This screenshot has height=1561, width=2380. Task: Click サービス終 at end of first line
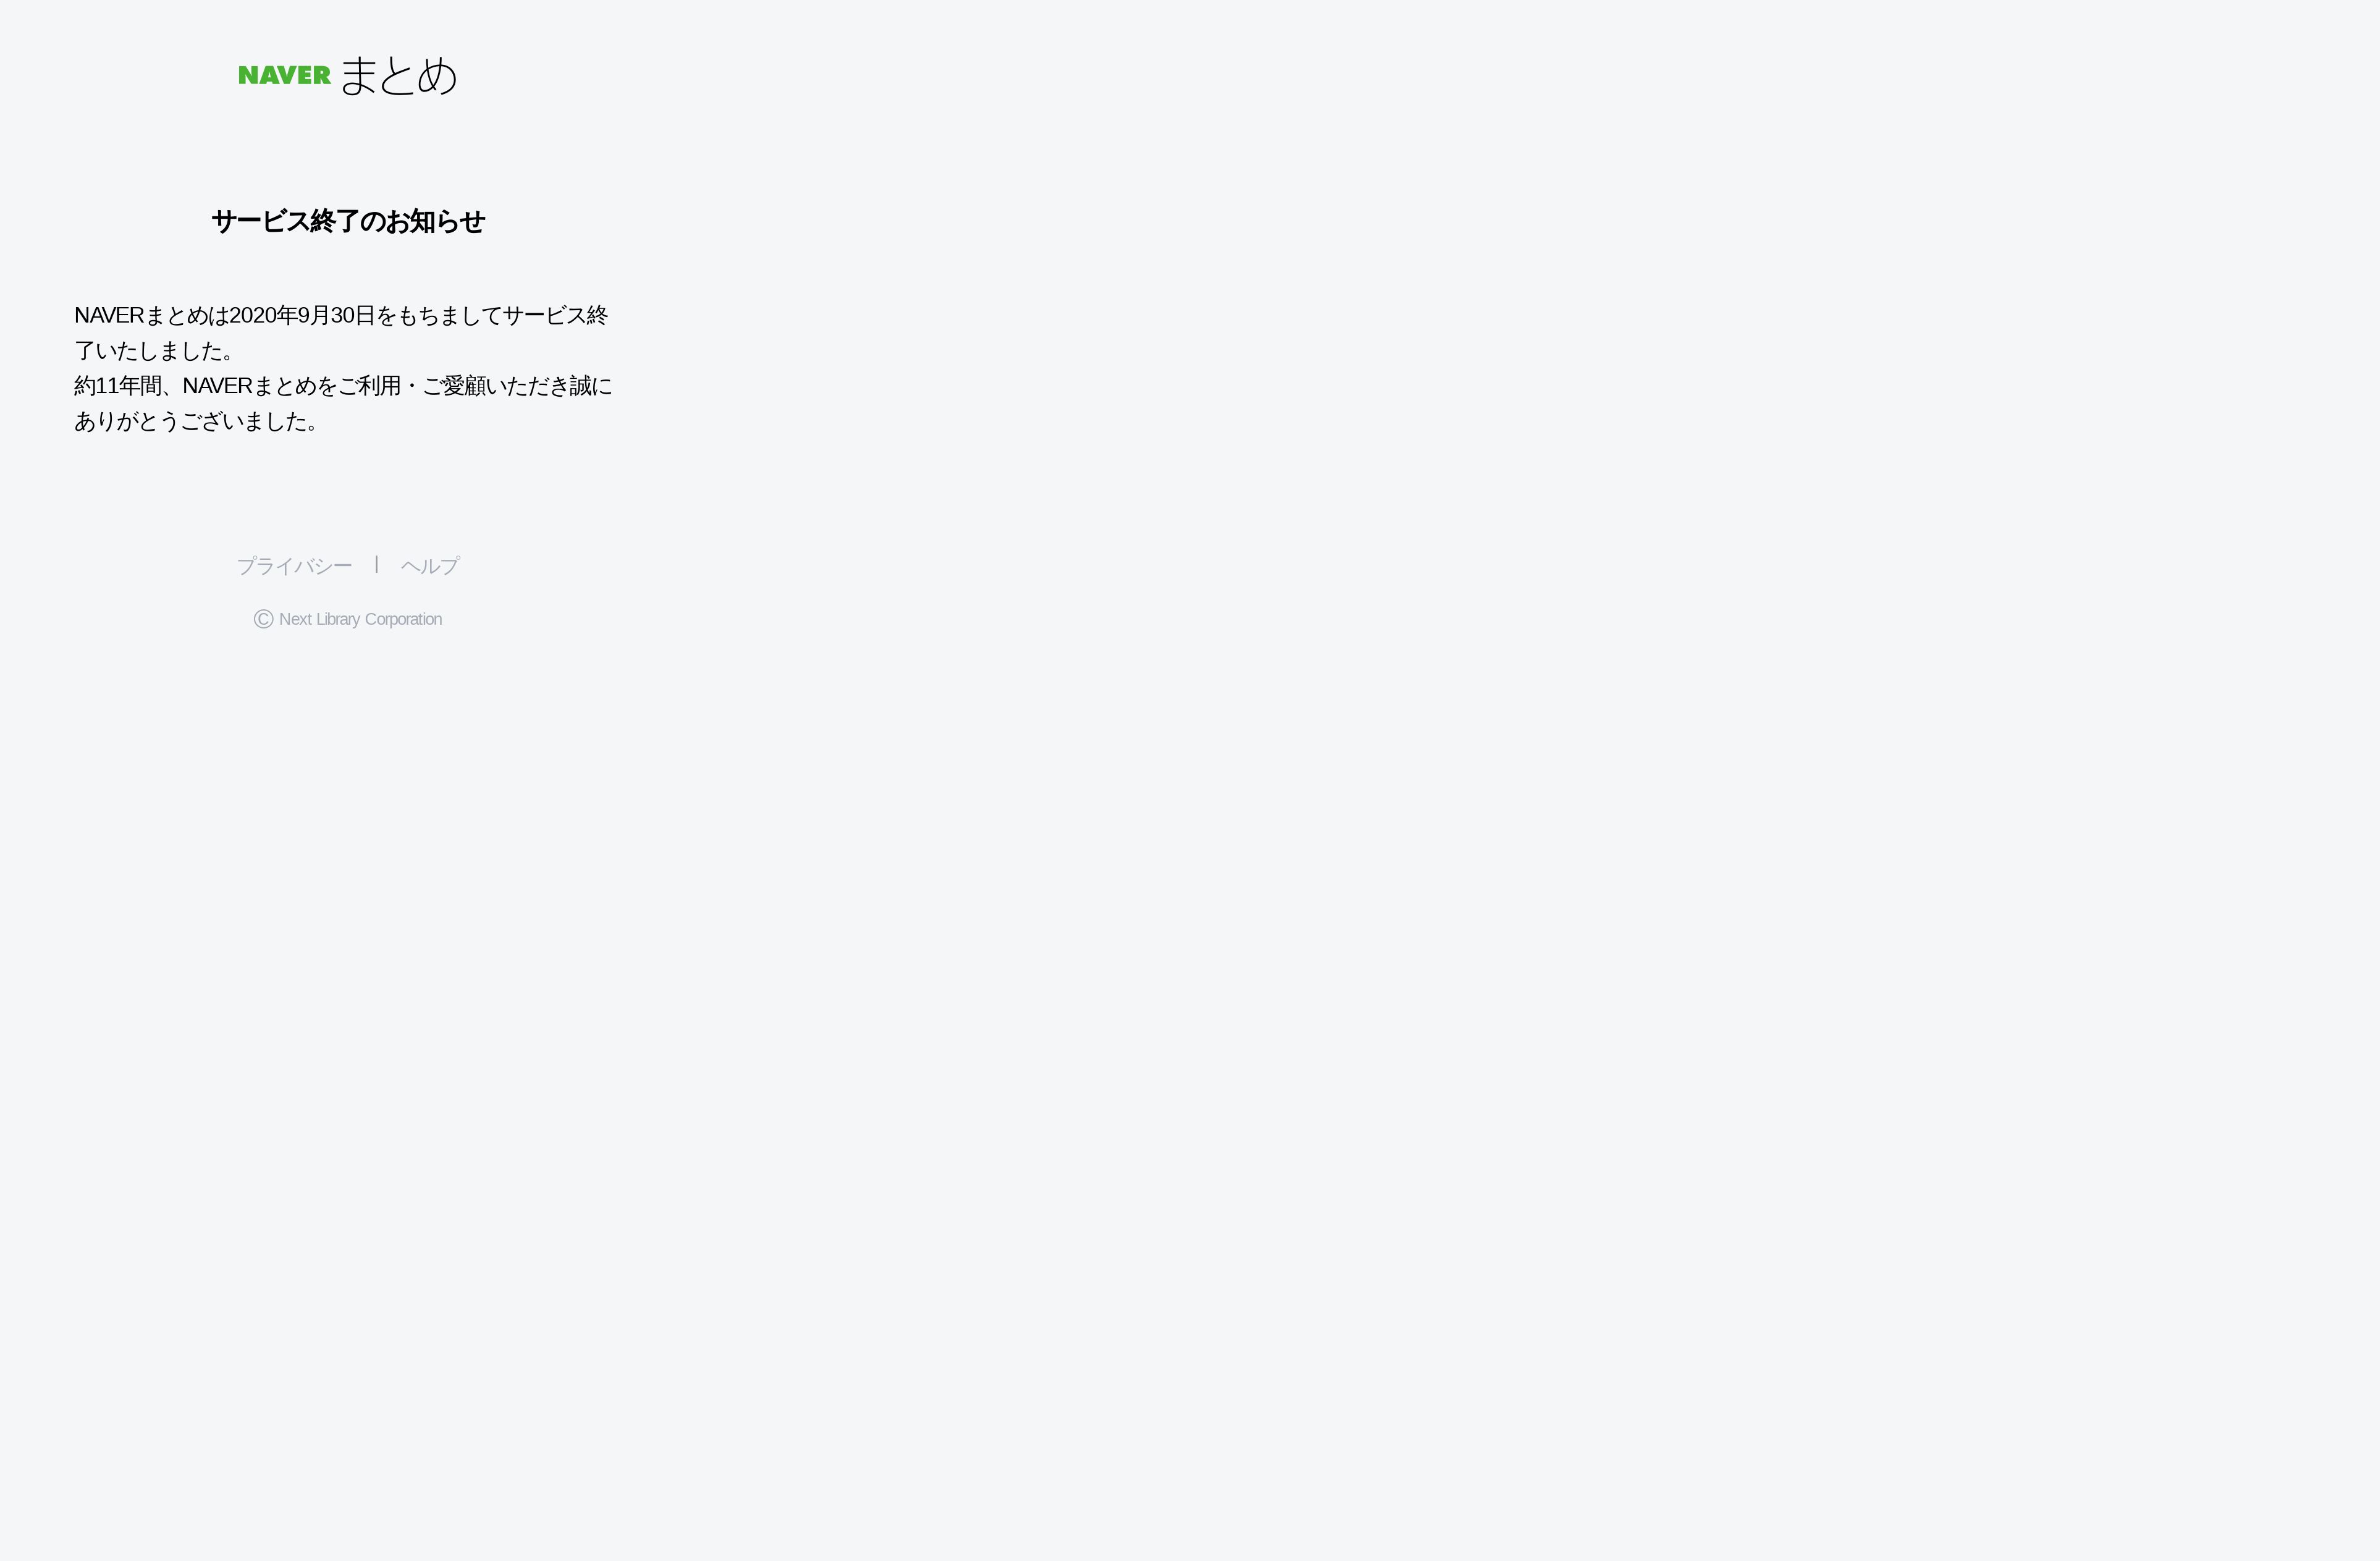[555, 316]
